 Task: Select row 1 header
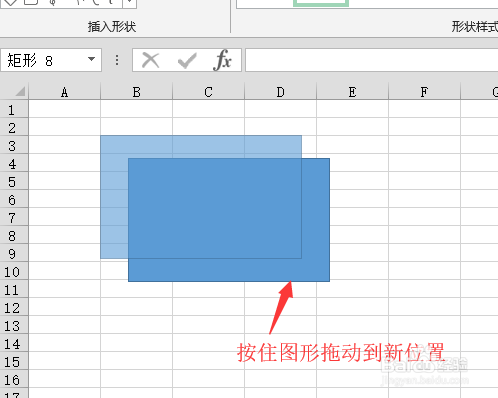pos(14,109)
